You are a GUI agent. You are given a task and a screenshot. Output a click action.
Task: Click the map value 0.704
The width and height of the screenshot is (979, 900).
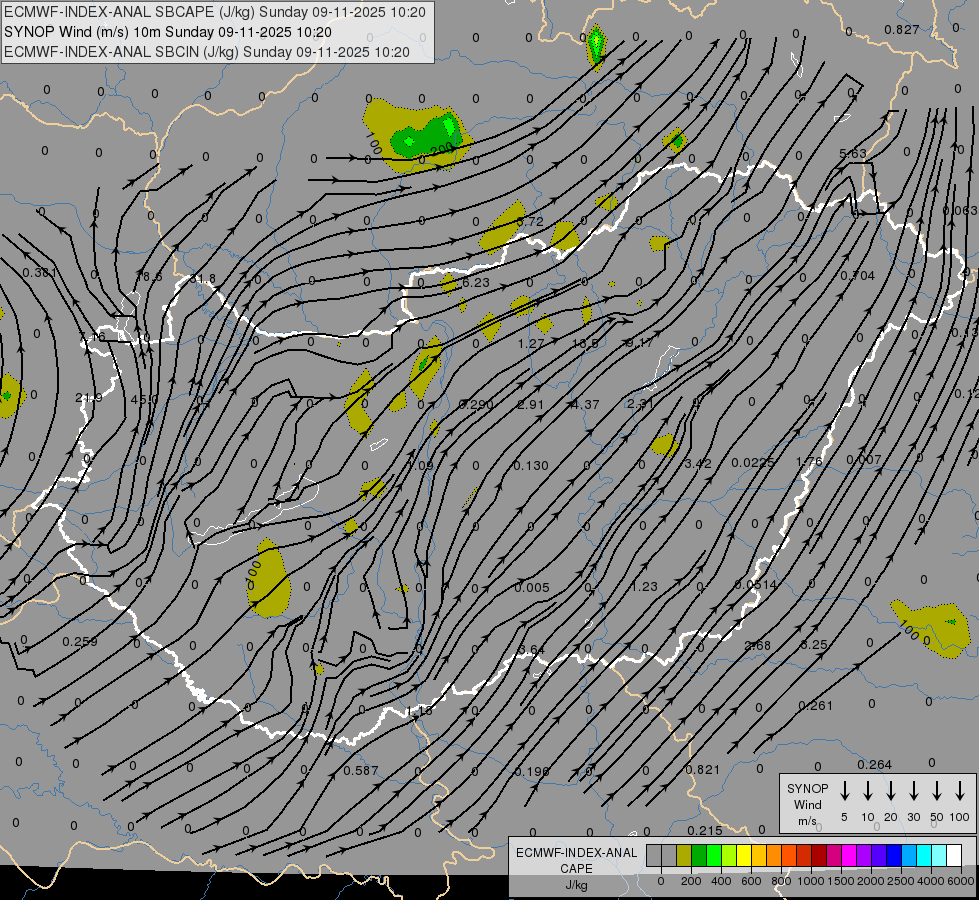pos(857,275)
